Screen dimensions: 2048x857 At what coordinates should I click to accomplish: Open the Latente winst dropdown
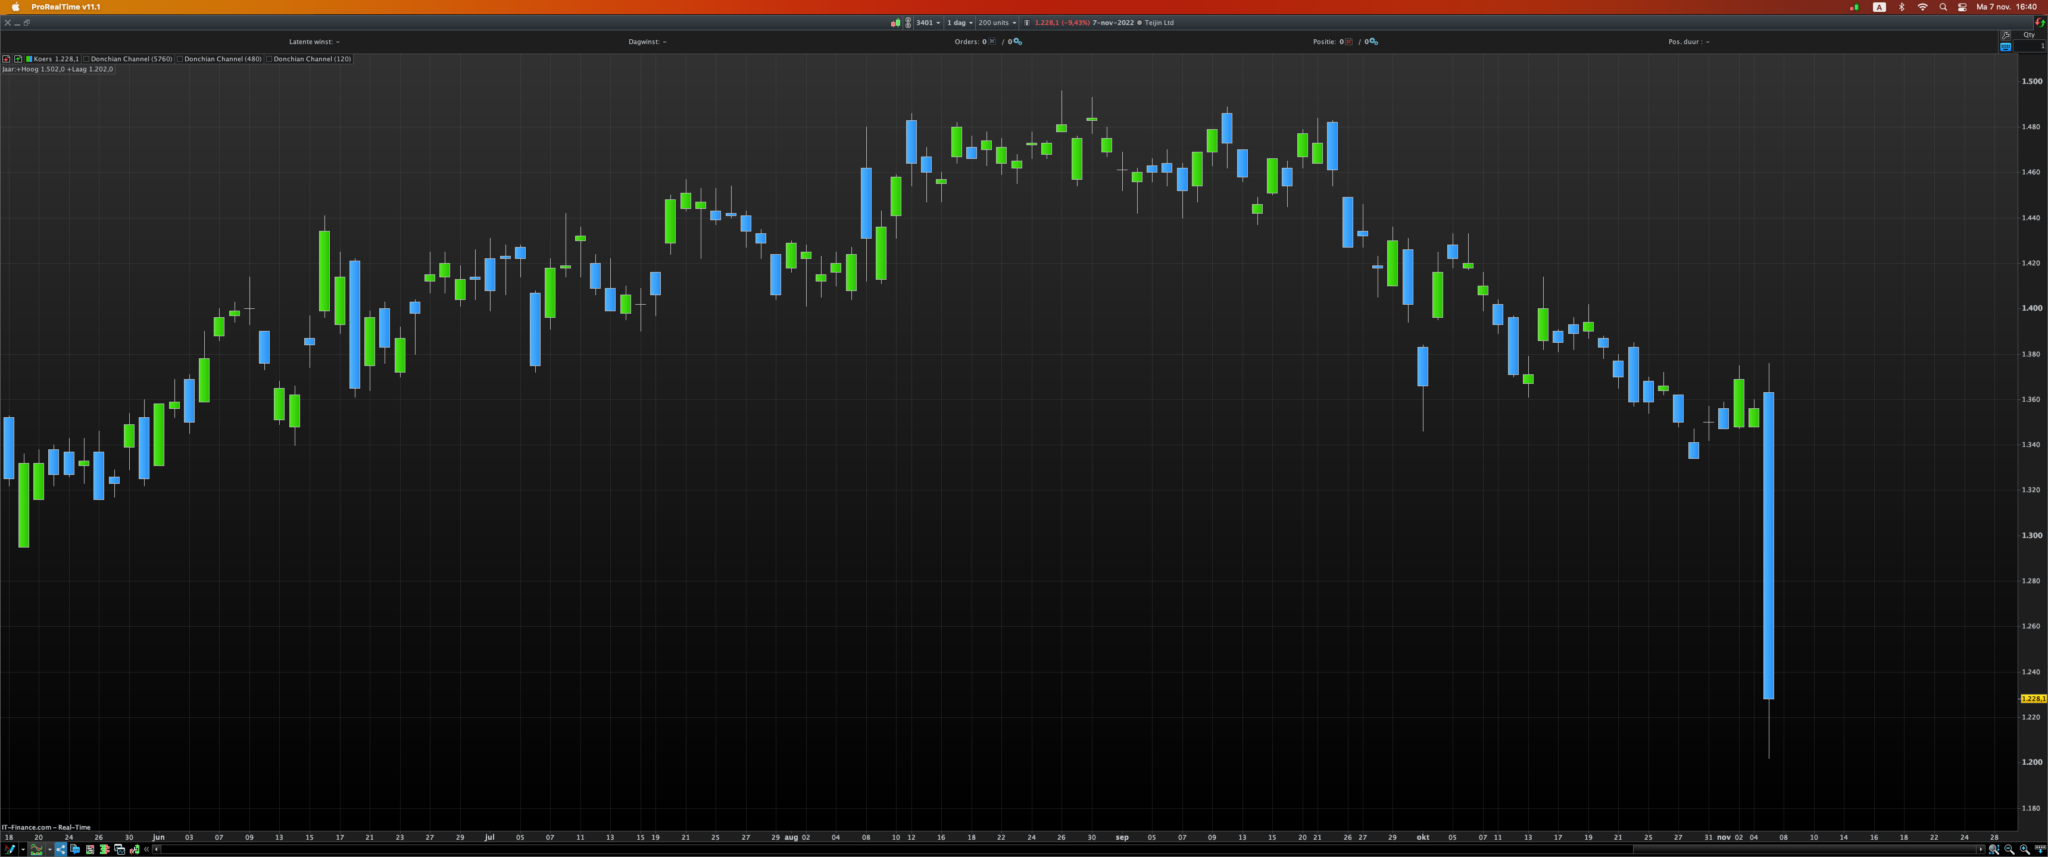[x=314, y=42]
